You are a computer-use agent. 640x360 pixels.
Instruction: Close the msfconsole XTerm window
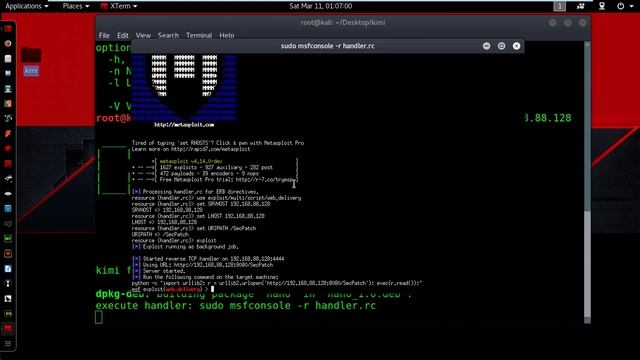(516, 46)
